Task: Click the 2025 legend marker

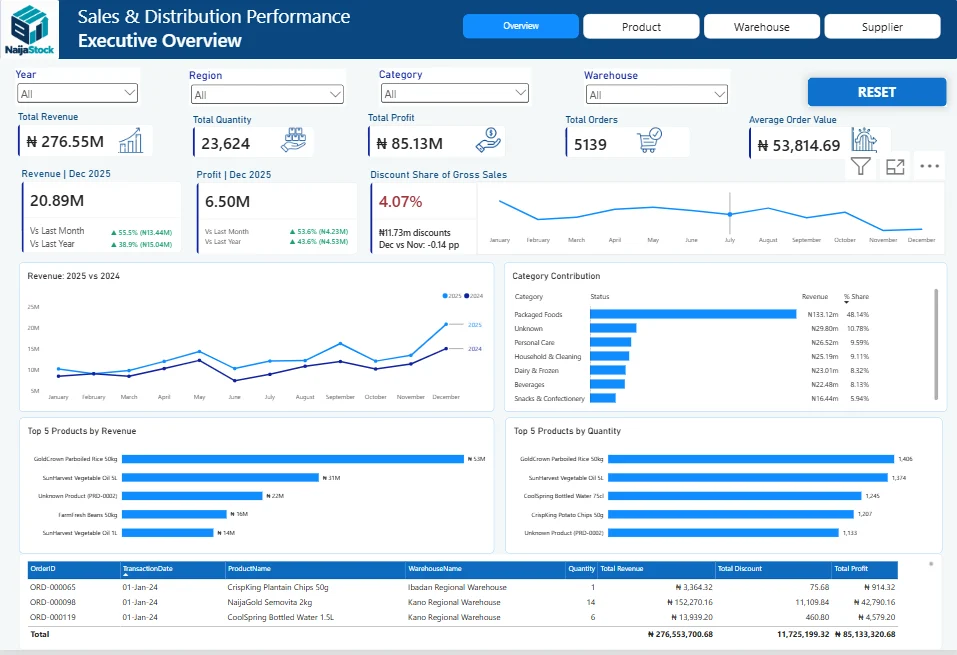Action: [x=445, y=296]
